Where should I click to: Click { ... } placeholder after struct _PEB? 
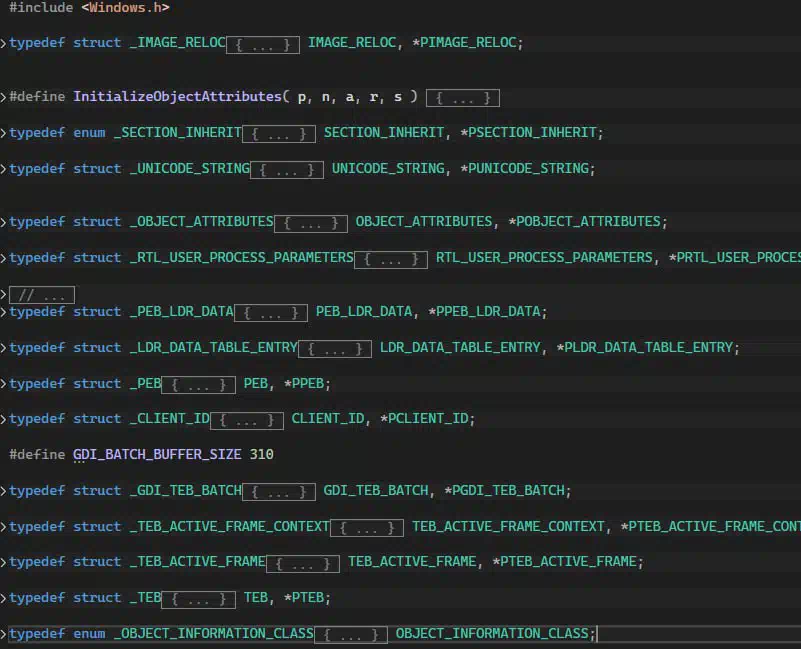(x=199, y=385)
